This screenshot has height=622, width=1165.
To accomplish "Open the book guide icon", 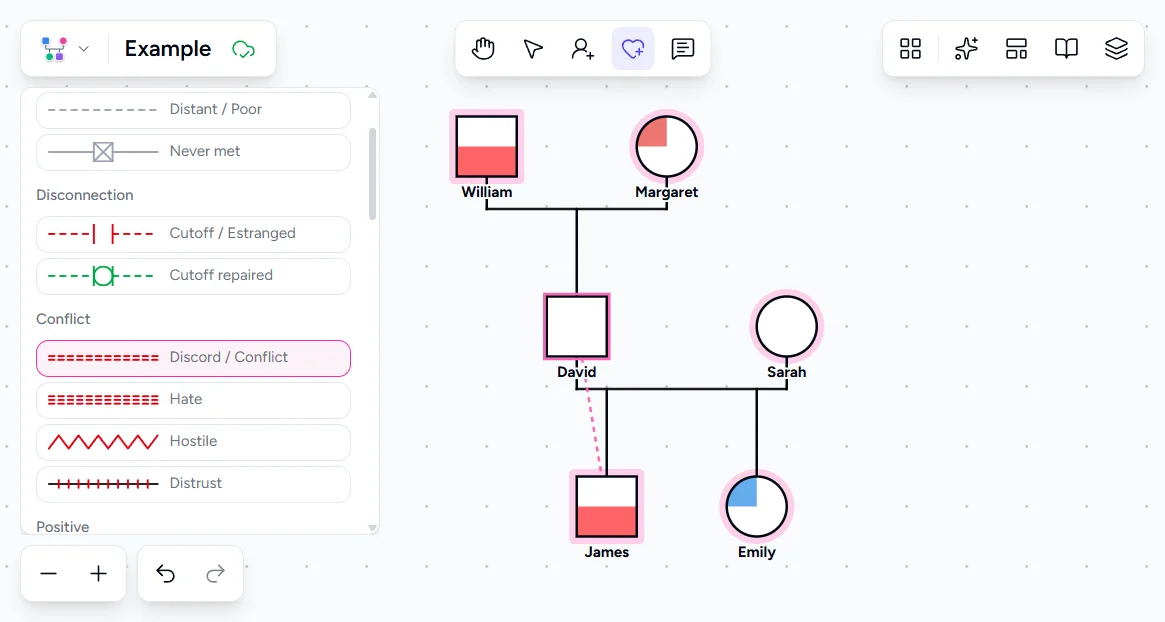I will pyautogui.click(x=1066, y=49).
